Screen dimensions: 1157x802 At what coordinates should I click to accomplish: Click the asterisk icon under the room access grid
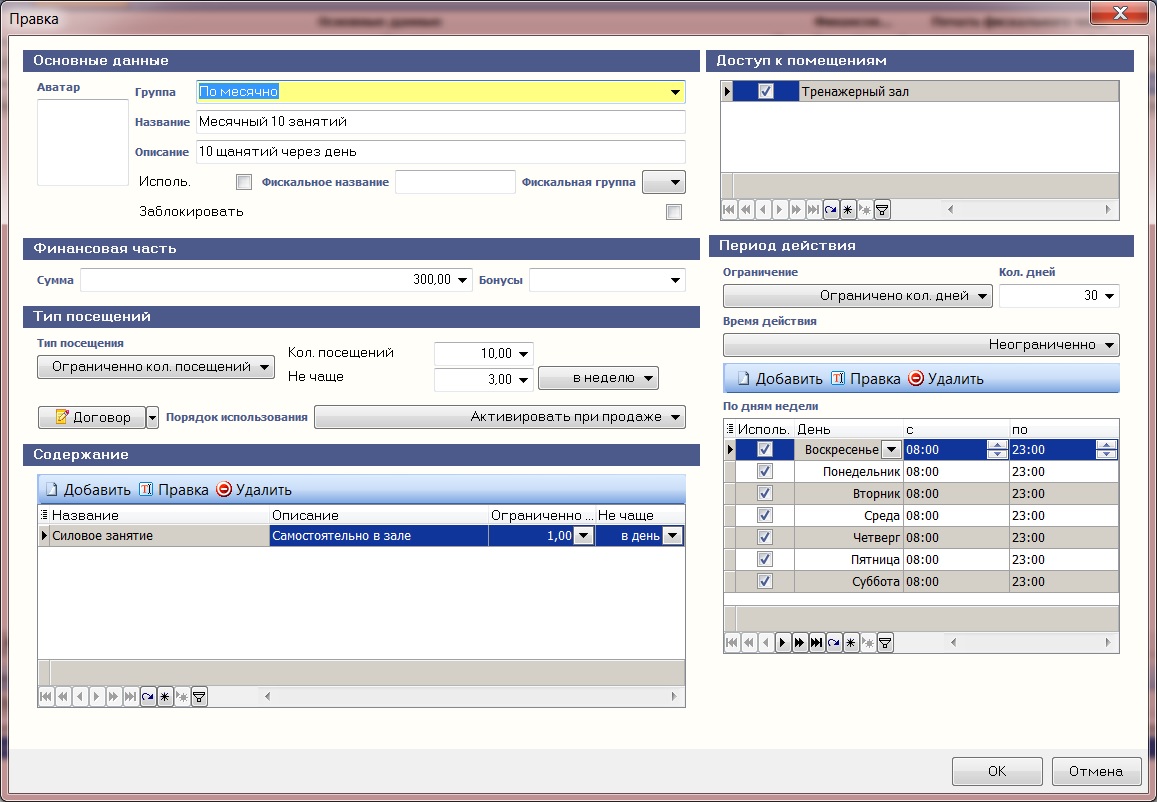pos(847,210)
